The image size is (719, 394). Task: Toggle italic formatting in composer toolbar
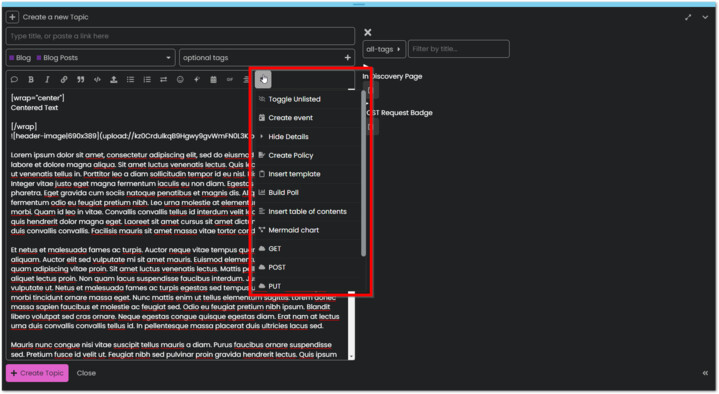coord(47,79)
